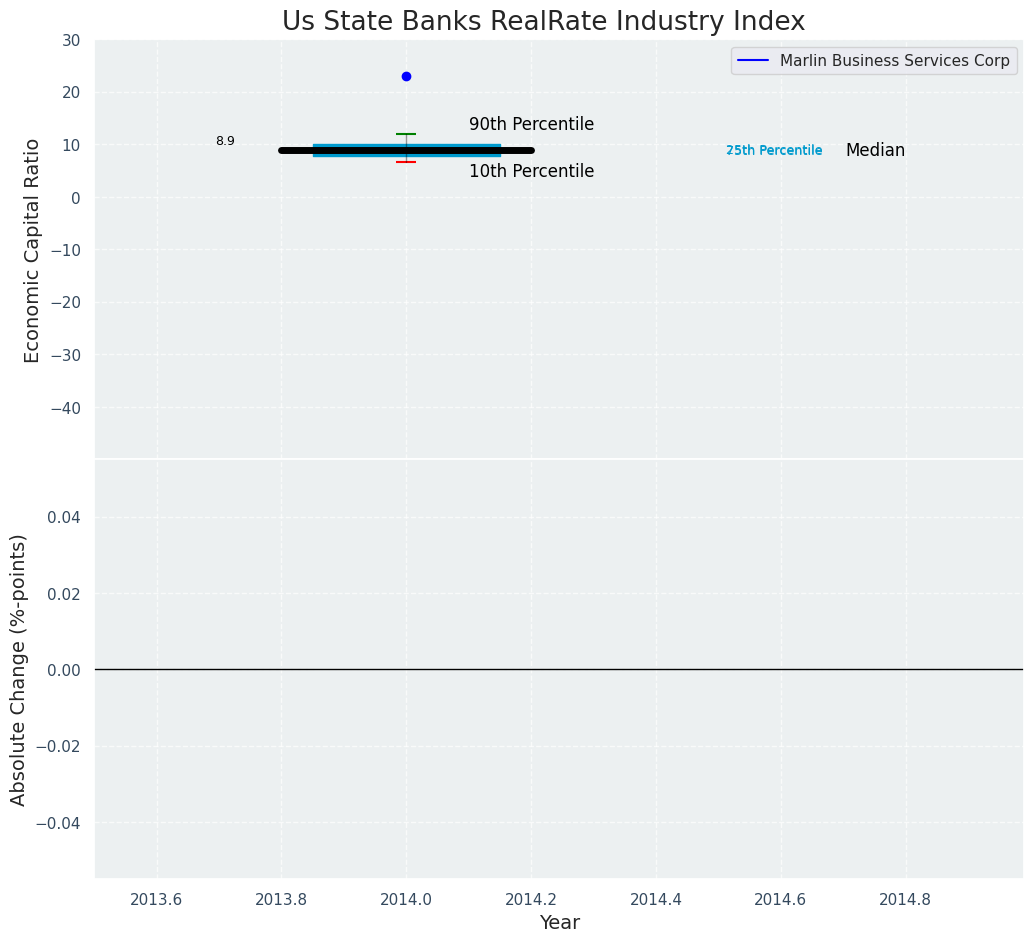Click the chart title Us State Banks RealRate
Image resolution: width=1034 pixels, height=942 pixels.
click(543, 21)
